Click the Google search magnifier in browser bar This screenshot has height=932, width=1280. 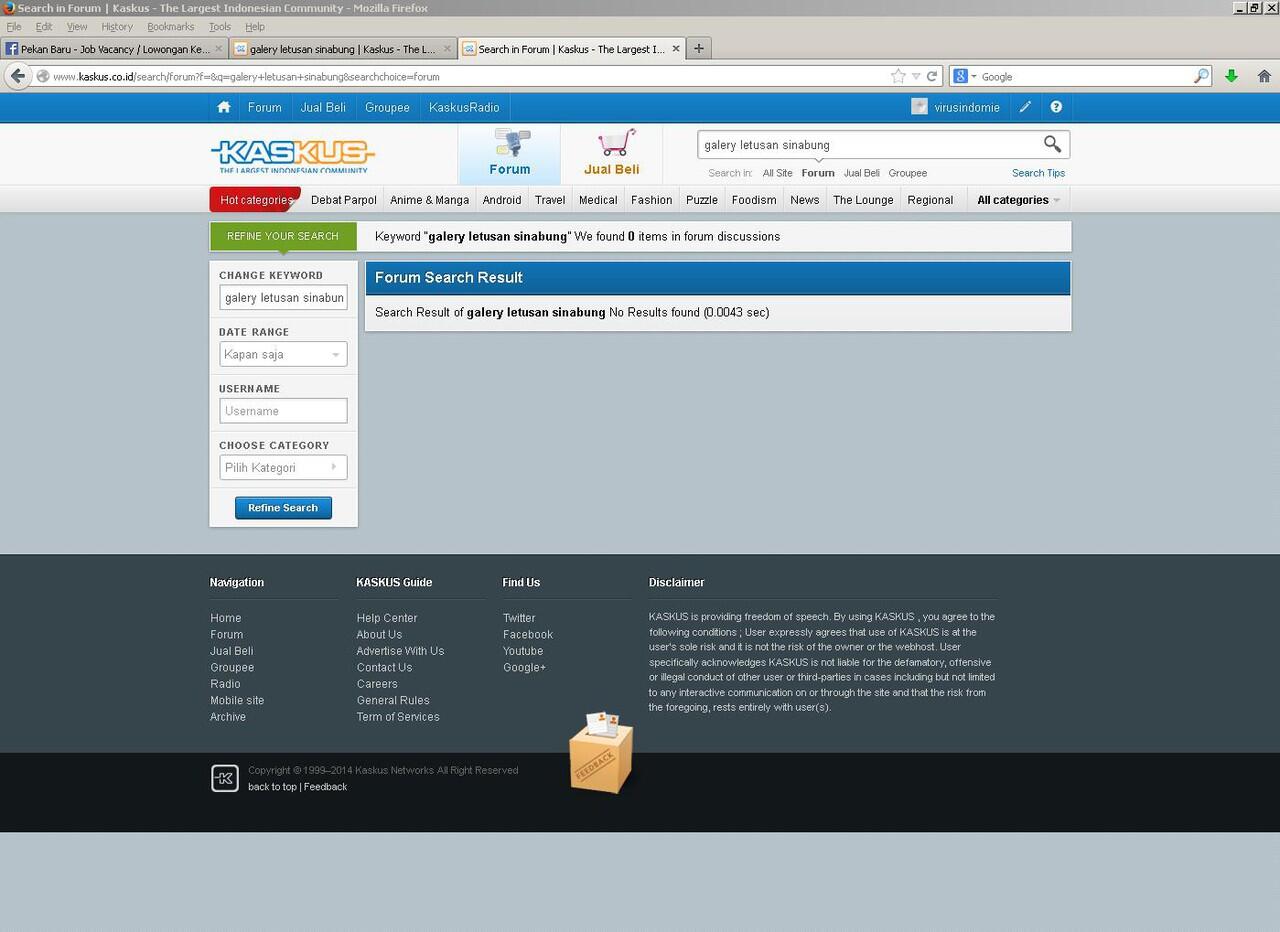tap(1201, 76)
